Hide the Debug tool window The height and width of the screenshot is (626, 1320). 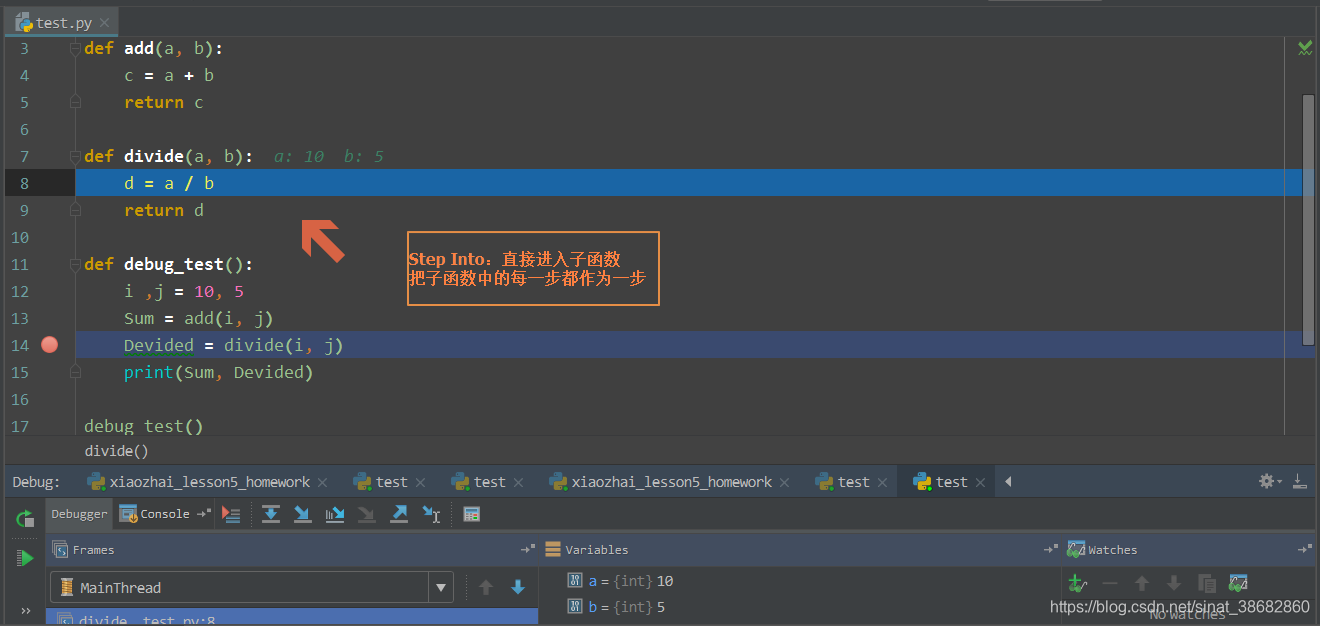click(1300, 481)
